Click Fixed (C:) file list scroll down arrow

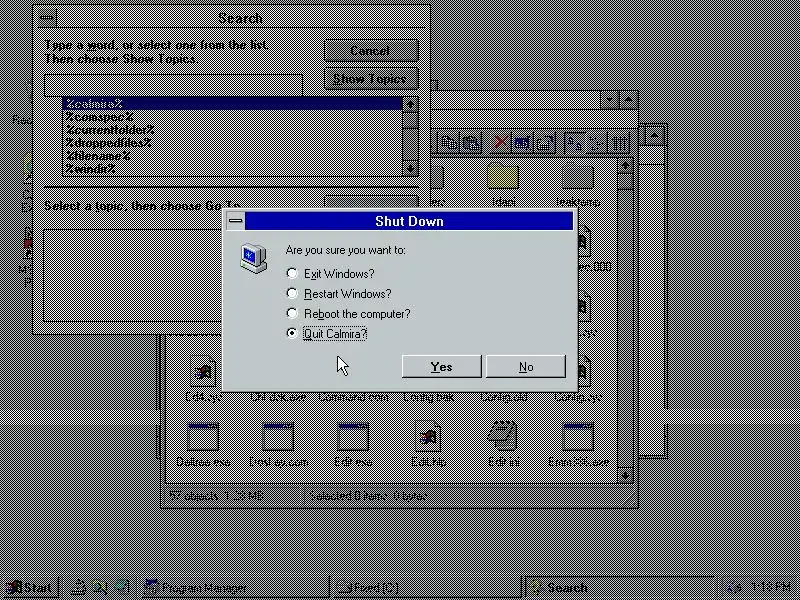click(x=626, y=476)
